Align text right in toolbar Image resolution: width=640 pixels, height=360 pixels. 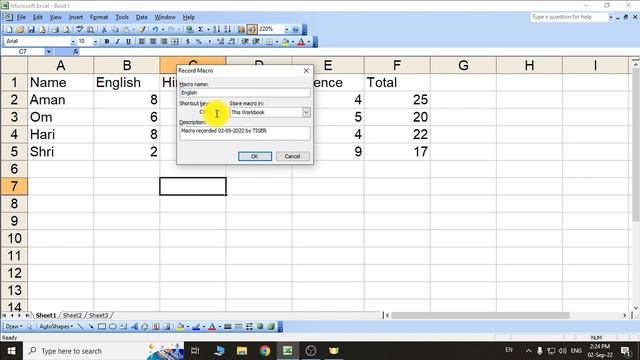click(x=163, y=41)
